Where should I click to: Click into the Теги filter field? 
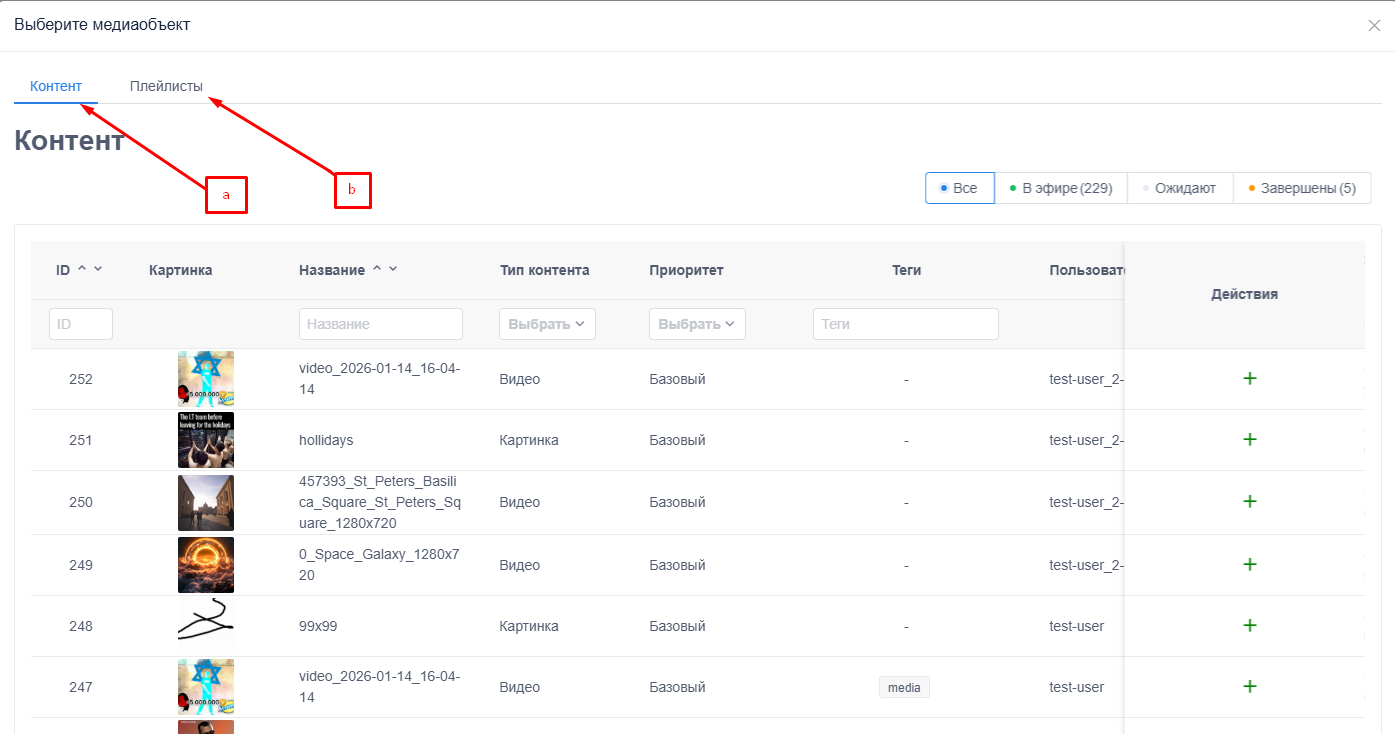point(906,324)
